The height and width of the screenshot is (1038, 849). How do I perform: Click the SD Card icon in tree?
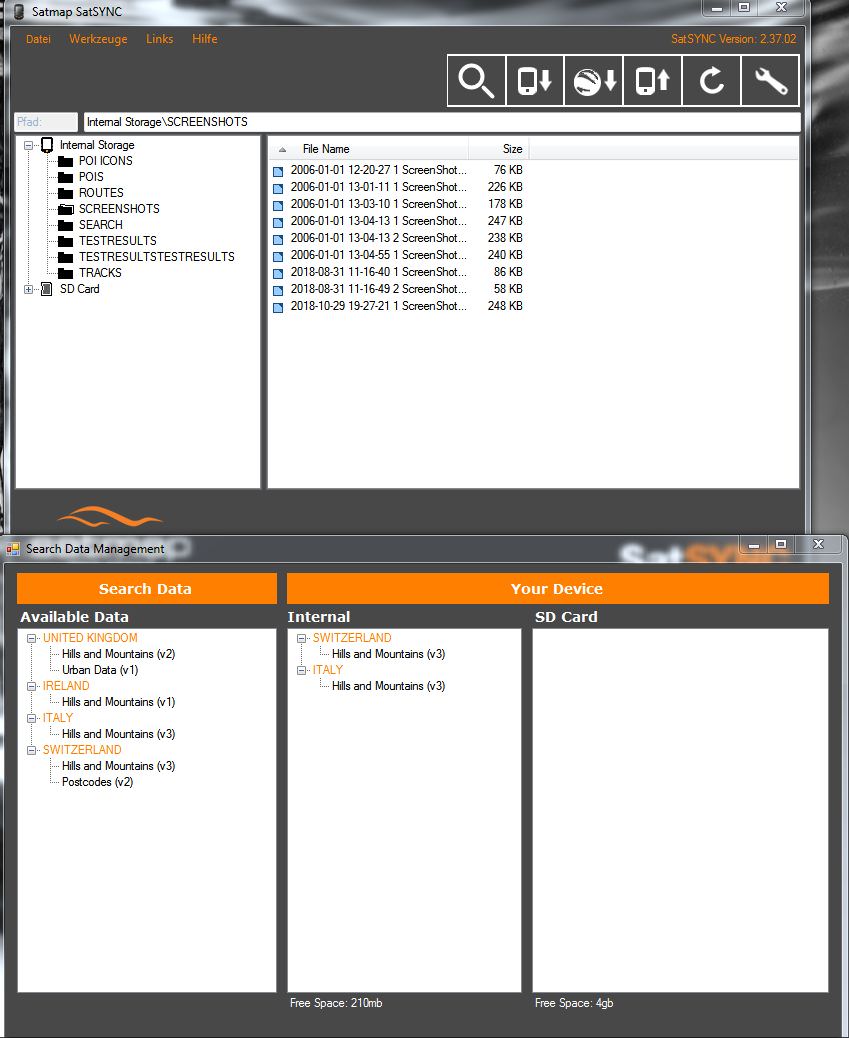[47, 289]
